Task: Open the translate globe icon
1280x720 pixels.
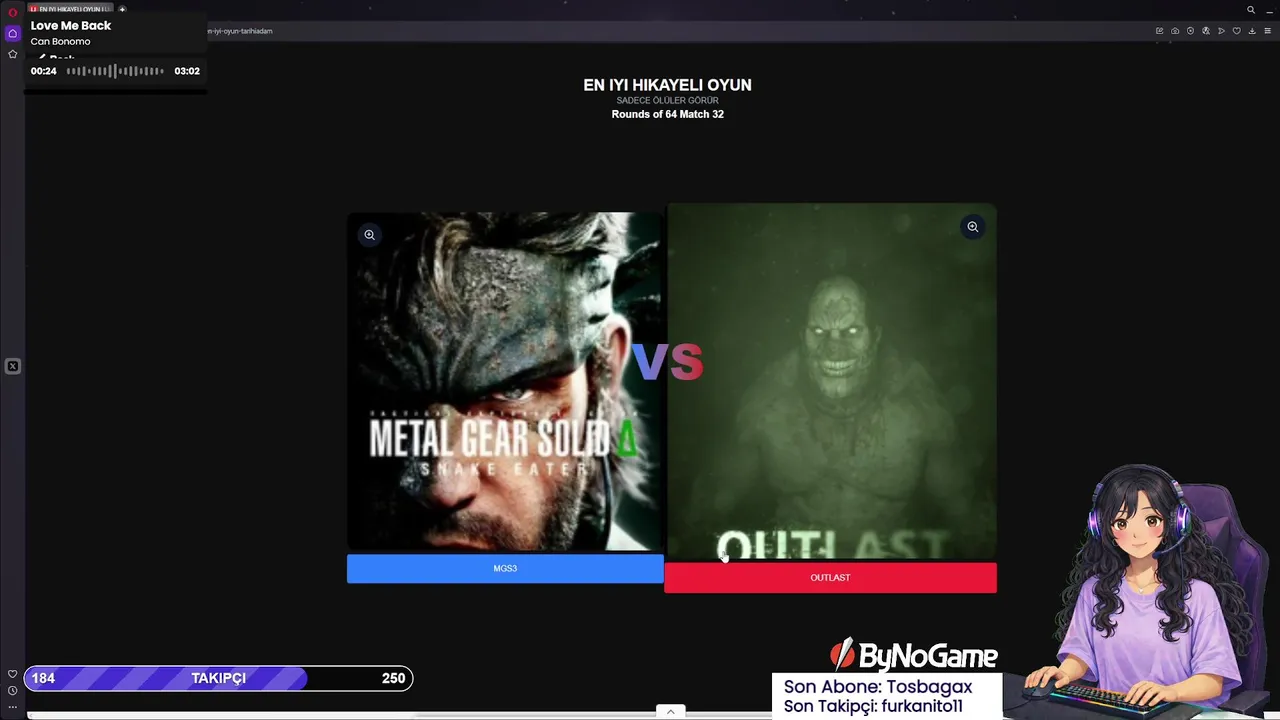Action: click(1206, 31)
